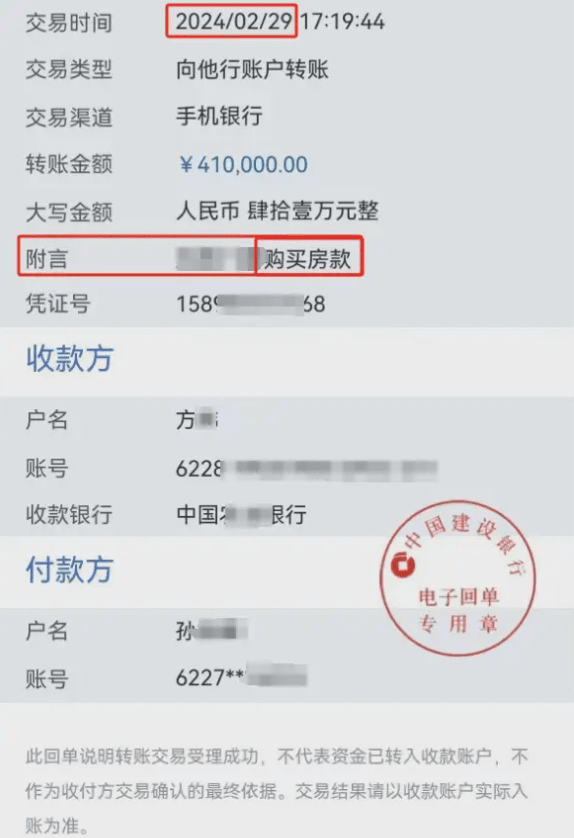Tap the transaction time 17:19:44
Image resolution: width=574 pixels, height=838 pixels.
pyautogui.click(x=342, y=21)
